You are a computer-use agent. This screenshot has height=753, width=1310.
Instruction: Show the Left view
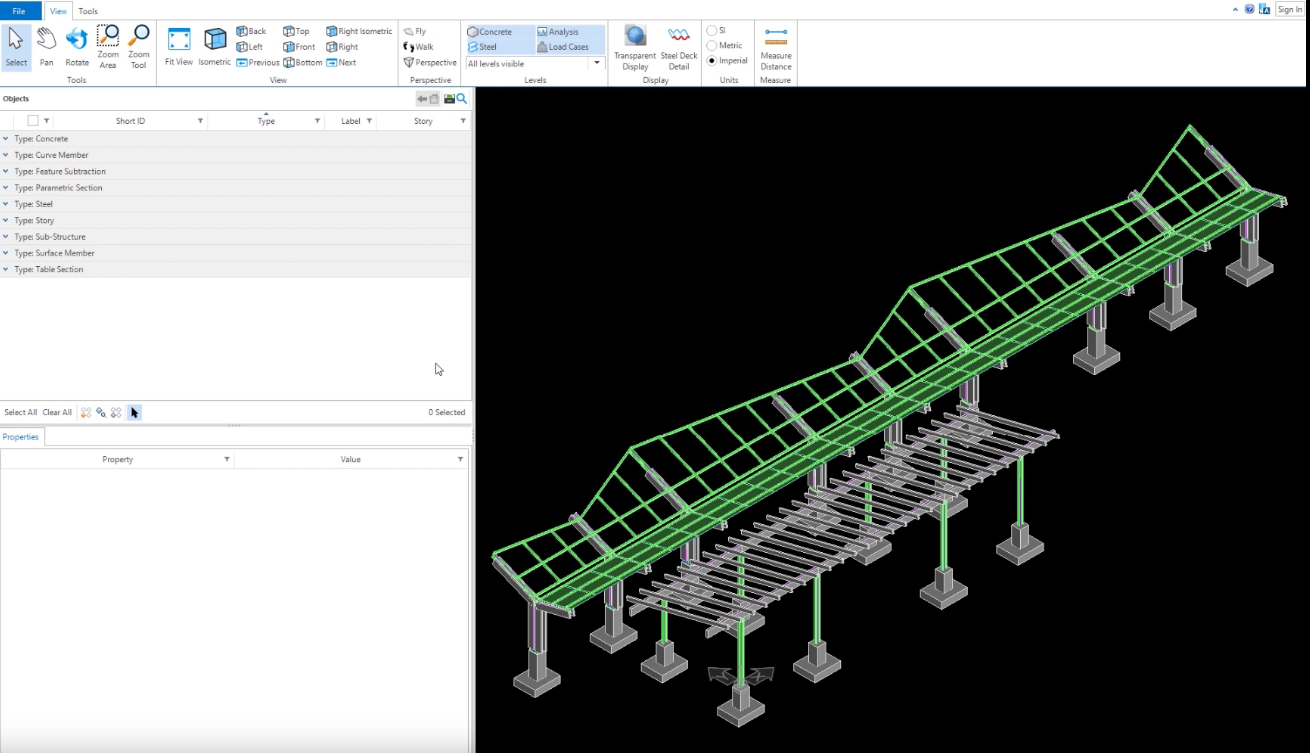point(250,47)
